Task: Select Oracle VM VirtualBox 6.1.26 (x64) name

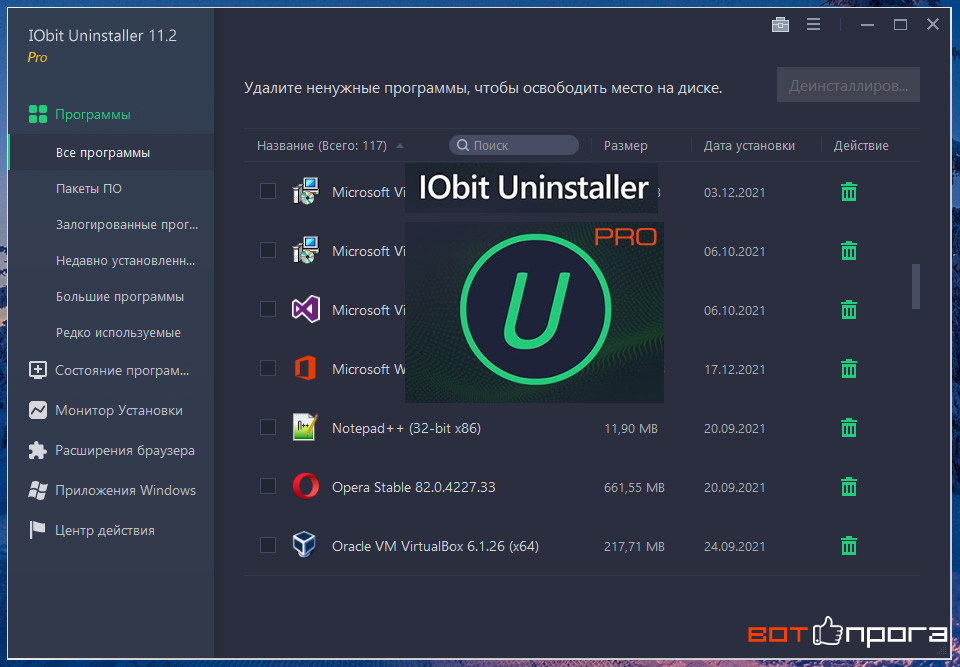Action: (435, 546)
